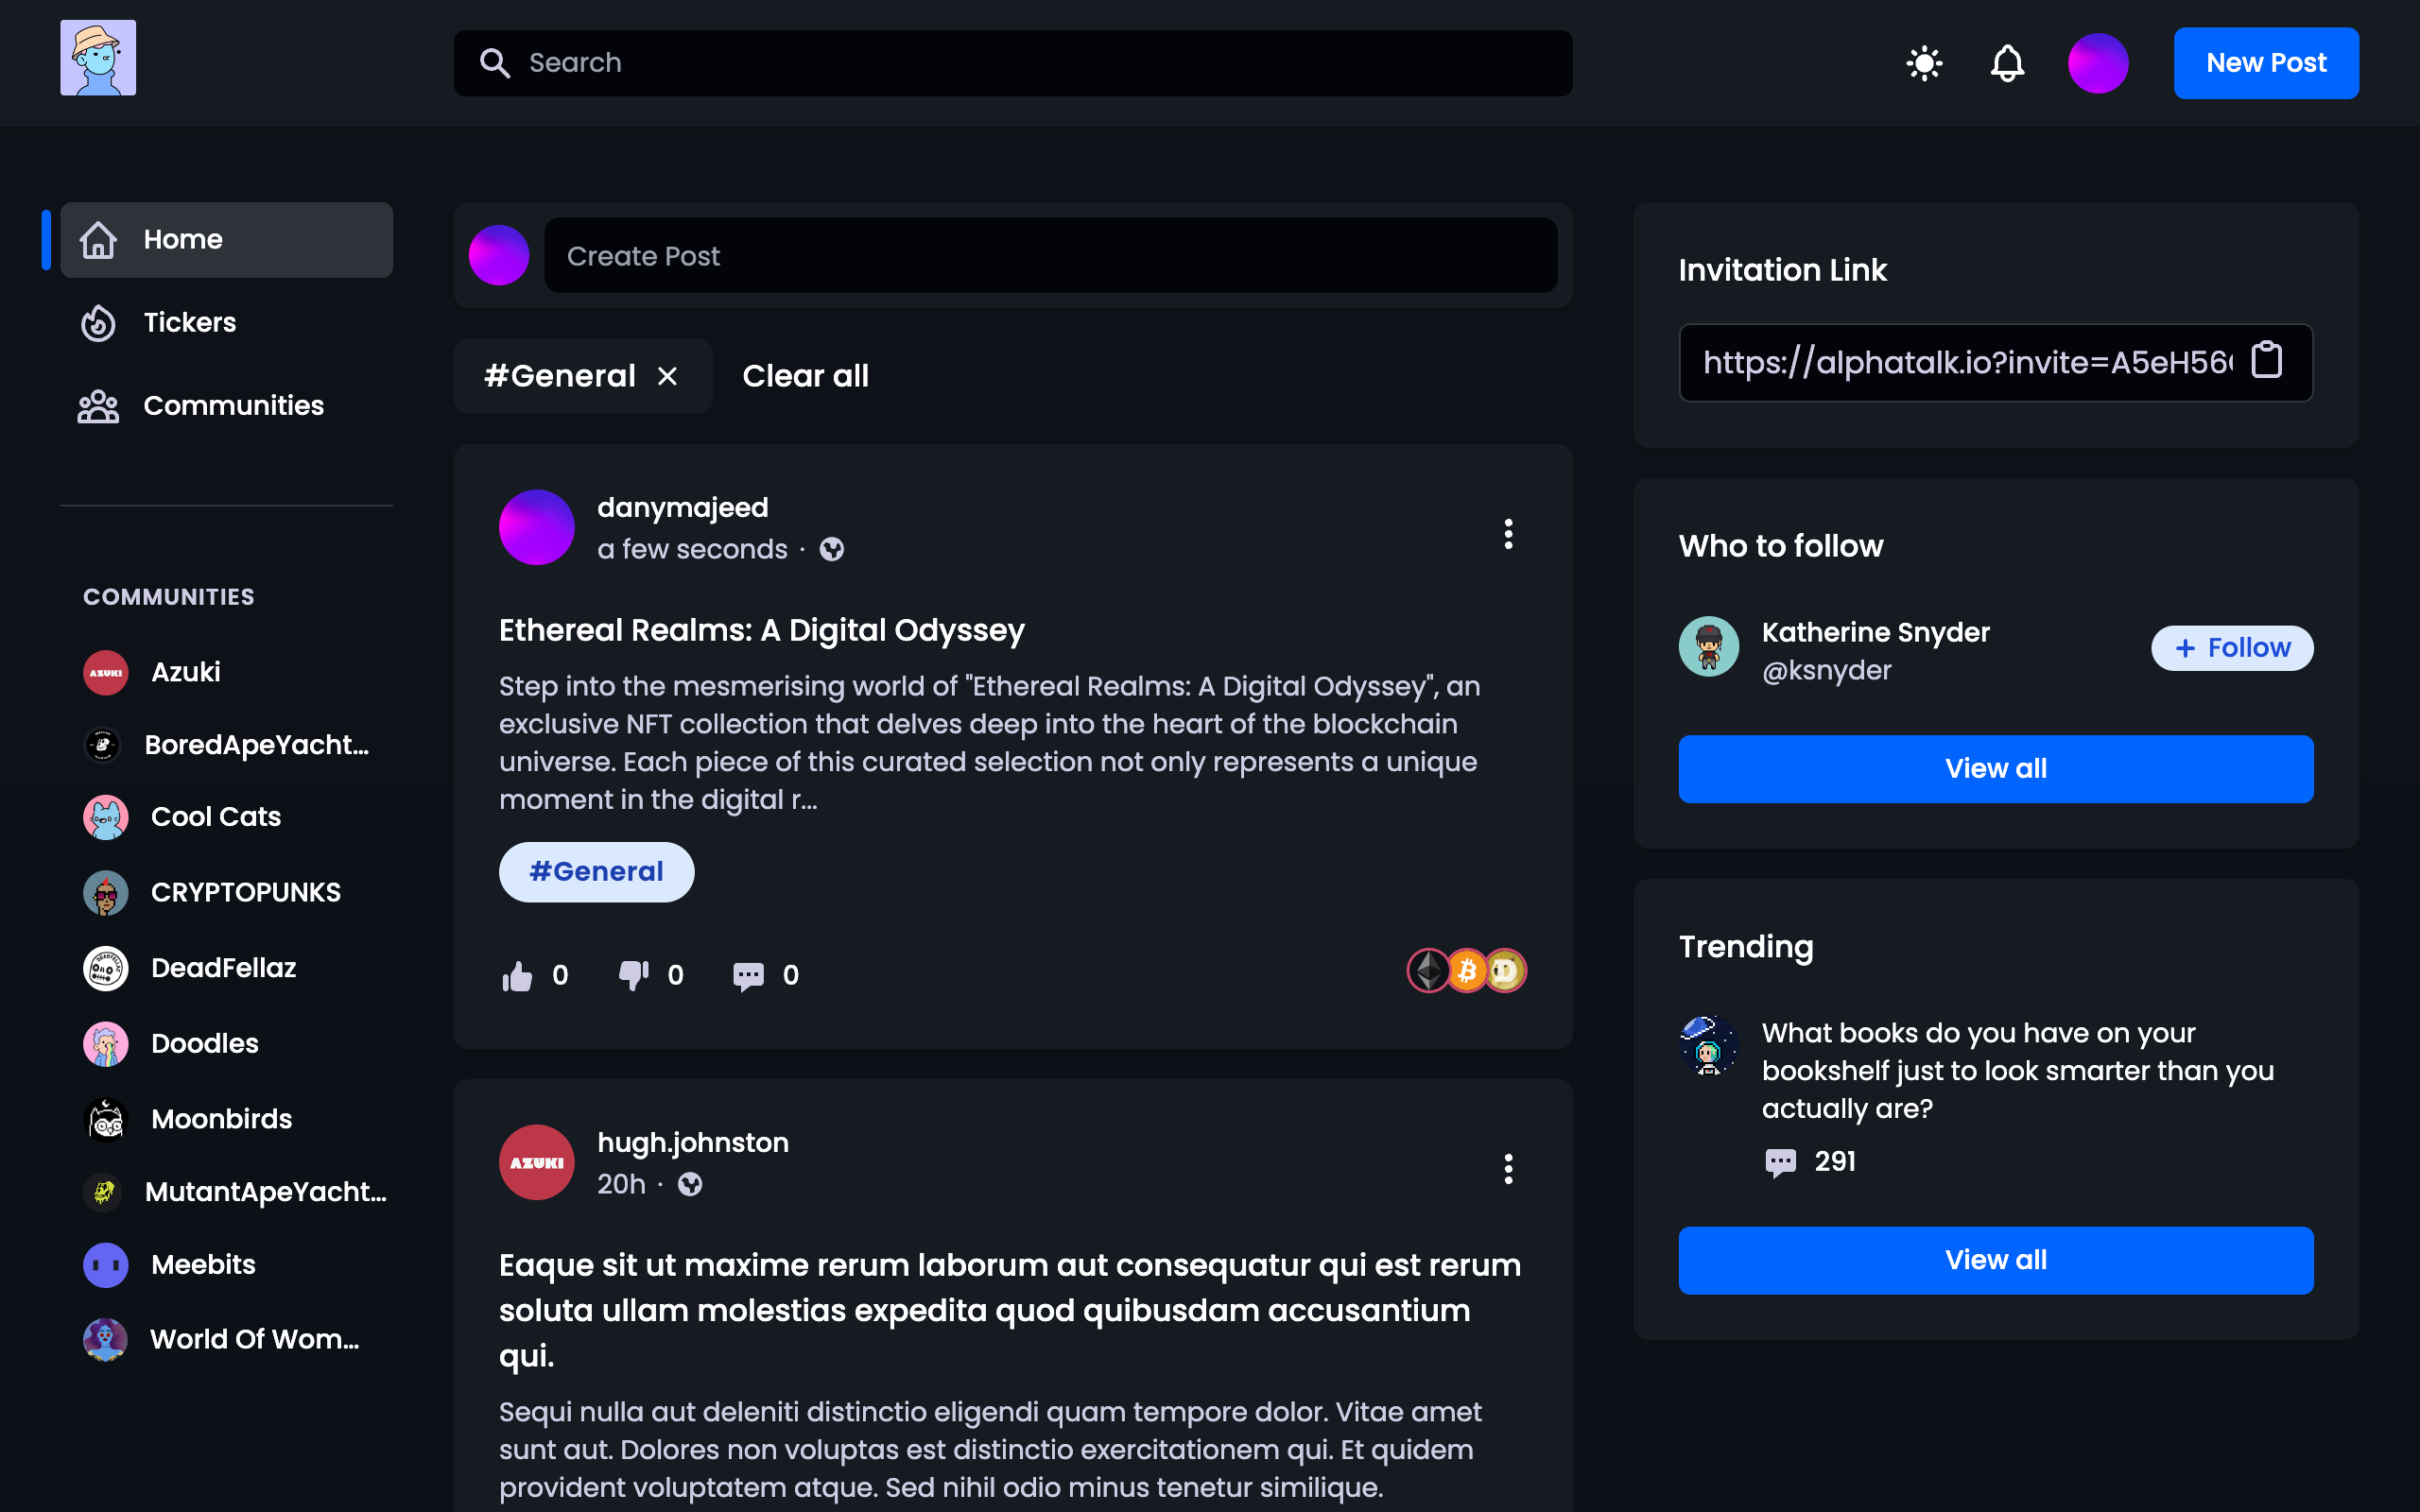This screenshot has height=1512, width=2420.
Task: Toggle the light/dark theme sun icon
Action: (x=1924, y=63)
